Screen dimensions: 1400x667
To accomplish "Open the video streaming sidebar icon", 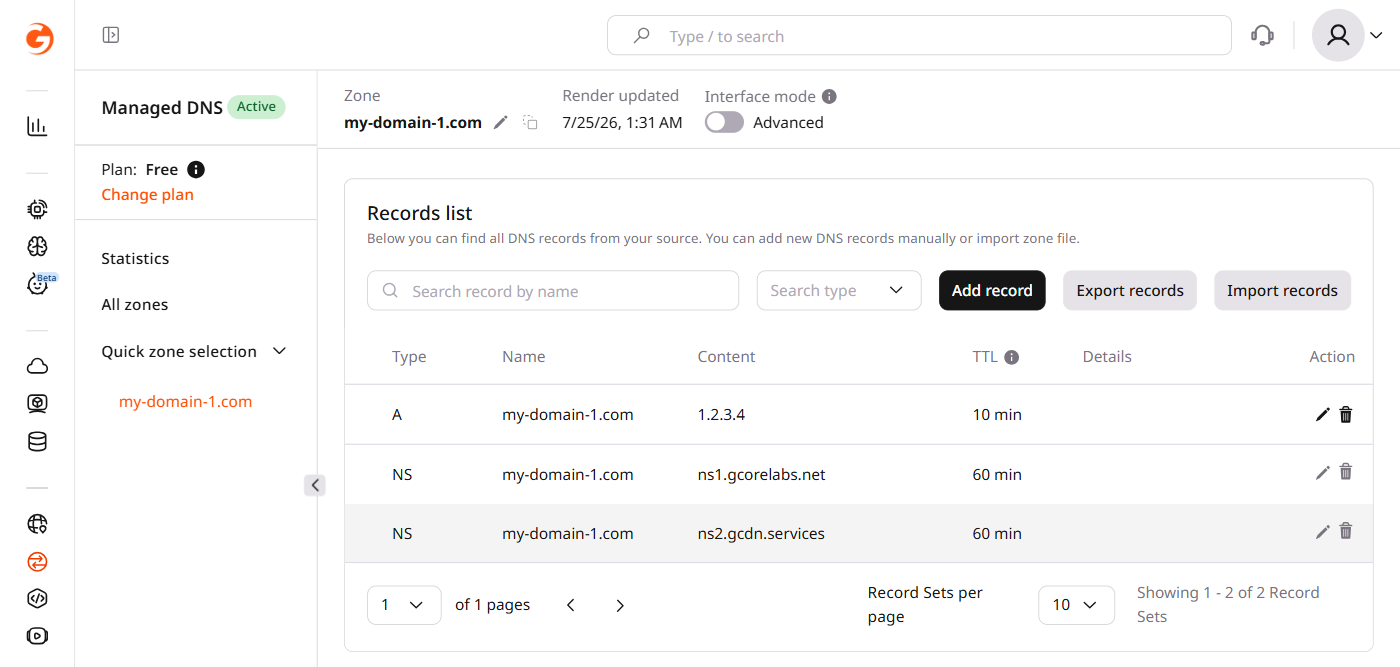I will tap(37, 636).
